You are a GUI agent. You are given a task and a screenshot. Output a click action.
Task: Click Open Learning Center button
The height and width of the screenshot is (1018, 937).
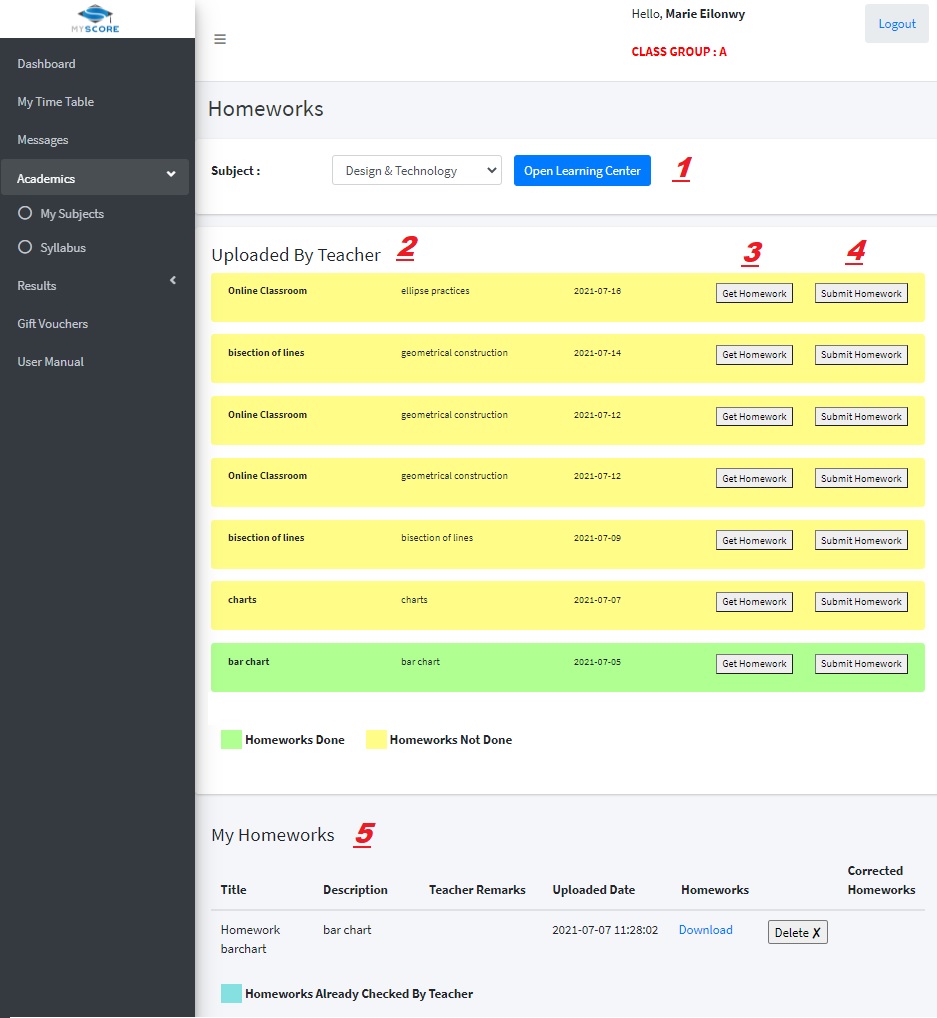point(582,170)
